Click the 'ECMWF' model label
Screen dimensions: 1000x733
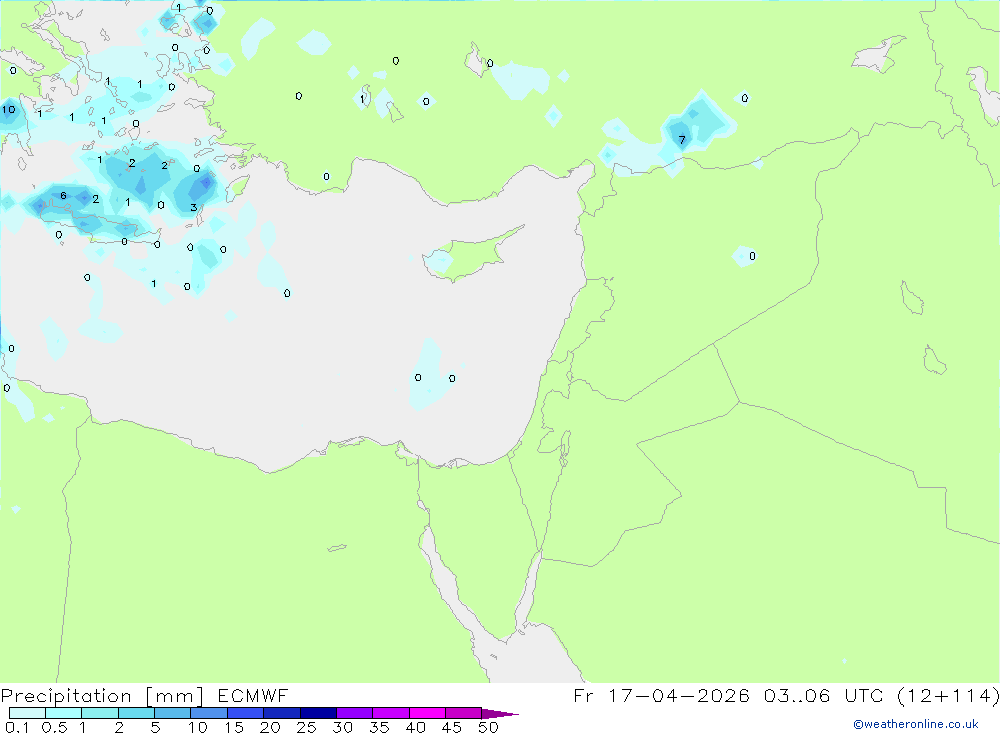[x=253, y=695]
